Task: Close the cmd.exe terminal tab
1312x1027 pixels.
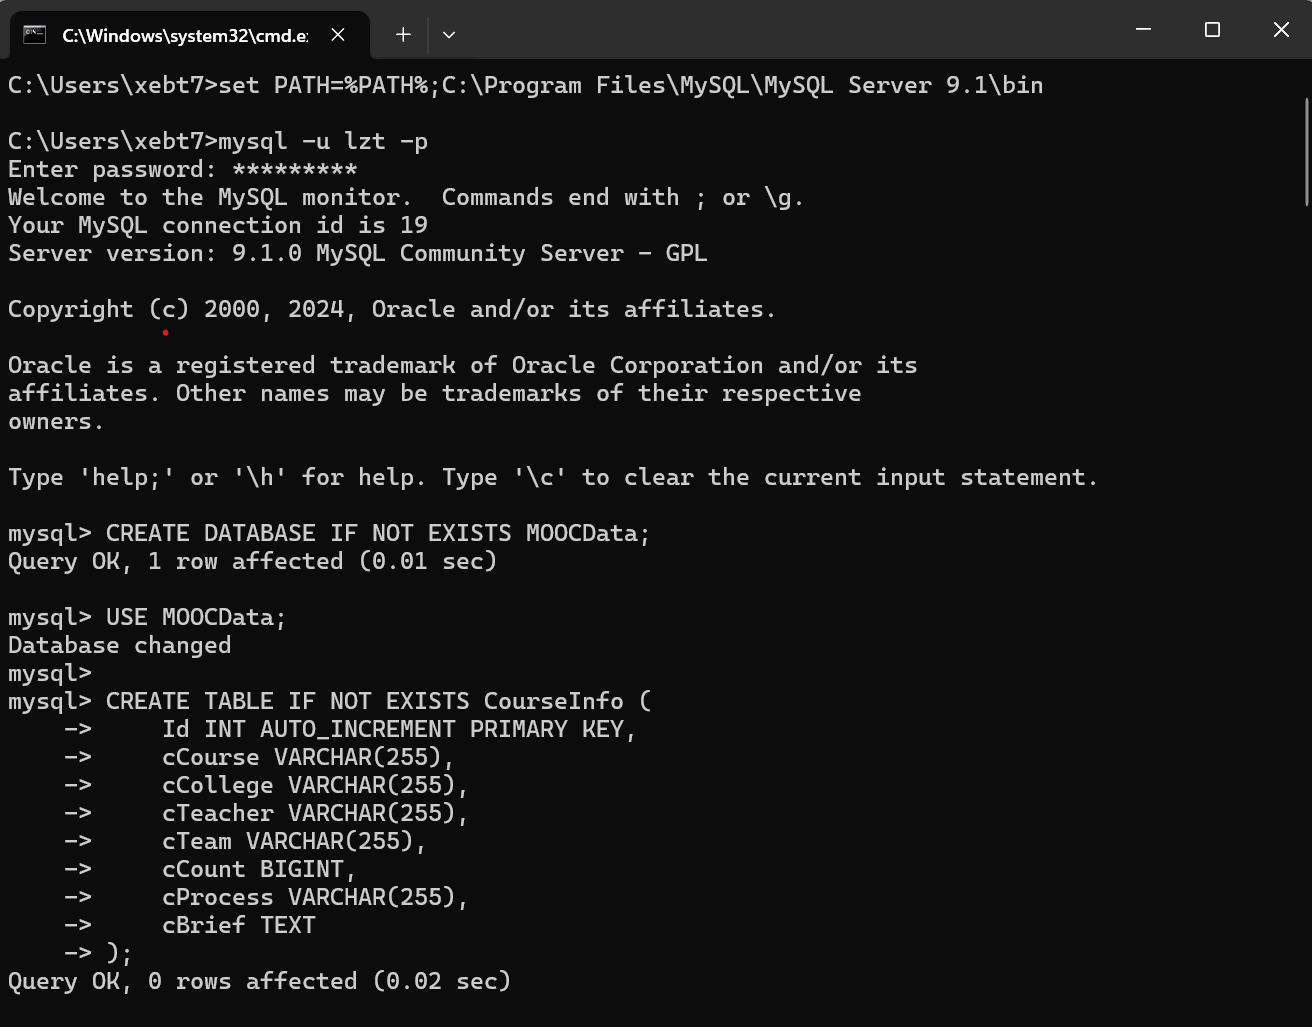Action: 338,35
